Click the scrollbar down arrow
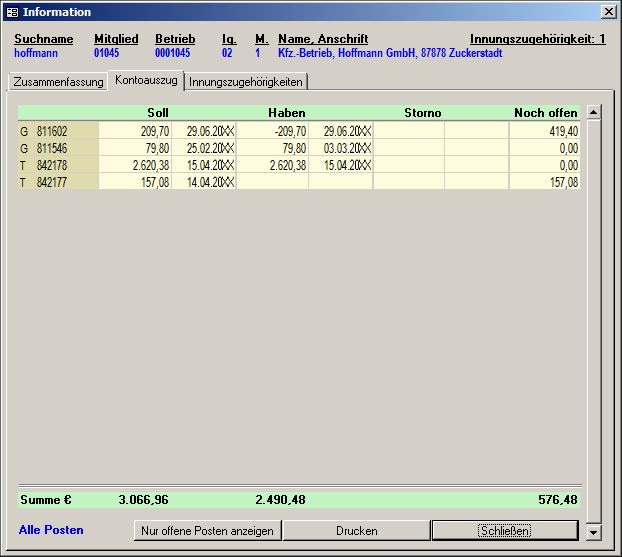The height and width of the screenshot is (557, 622). (594, 531)
